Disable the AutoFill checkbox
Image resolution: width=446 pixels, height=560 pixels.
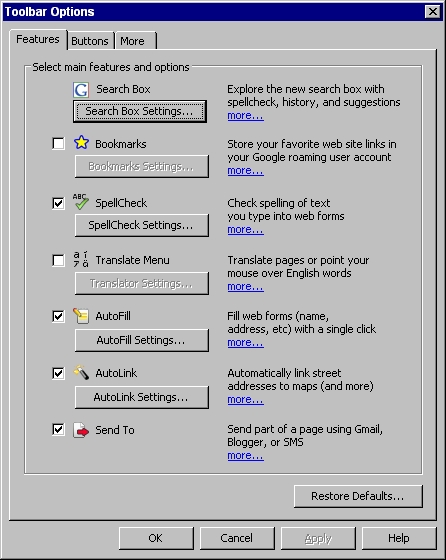(58, 316)
